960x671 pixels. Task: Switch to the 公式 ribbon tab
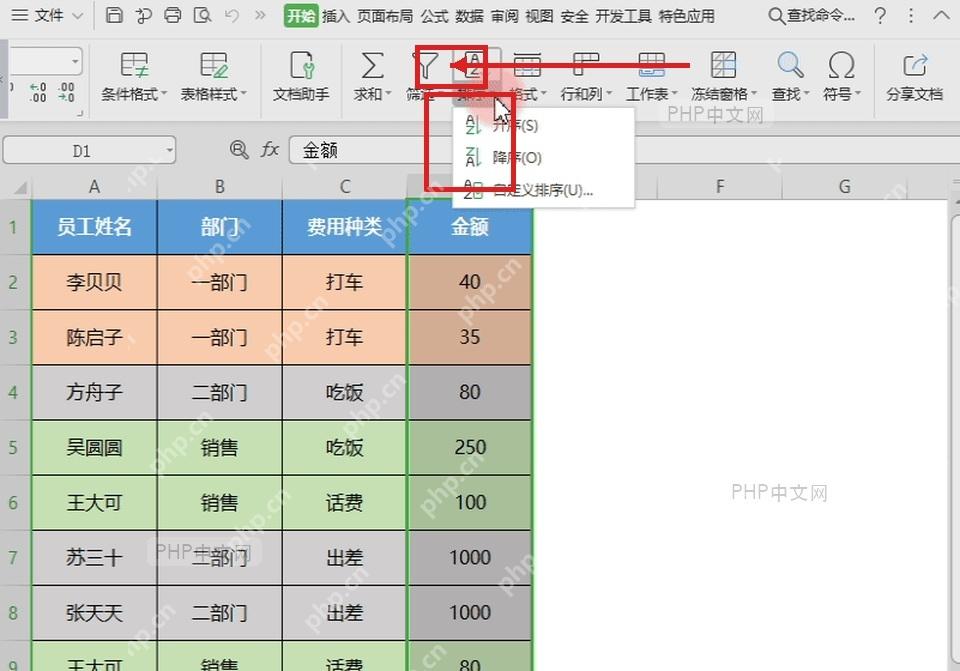coord(434,16)
